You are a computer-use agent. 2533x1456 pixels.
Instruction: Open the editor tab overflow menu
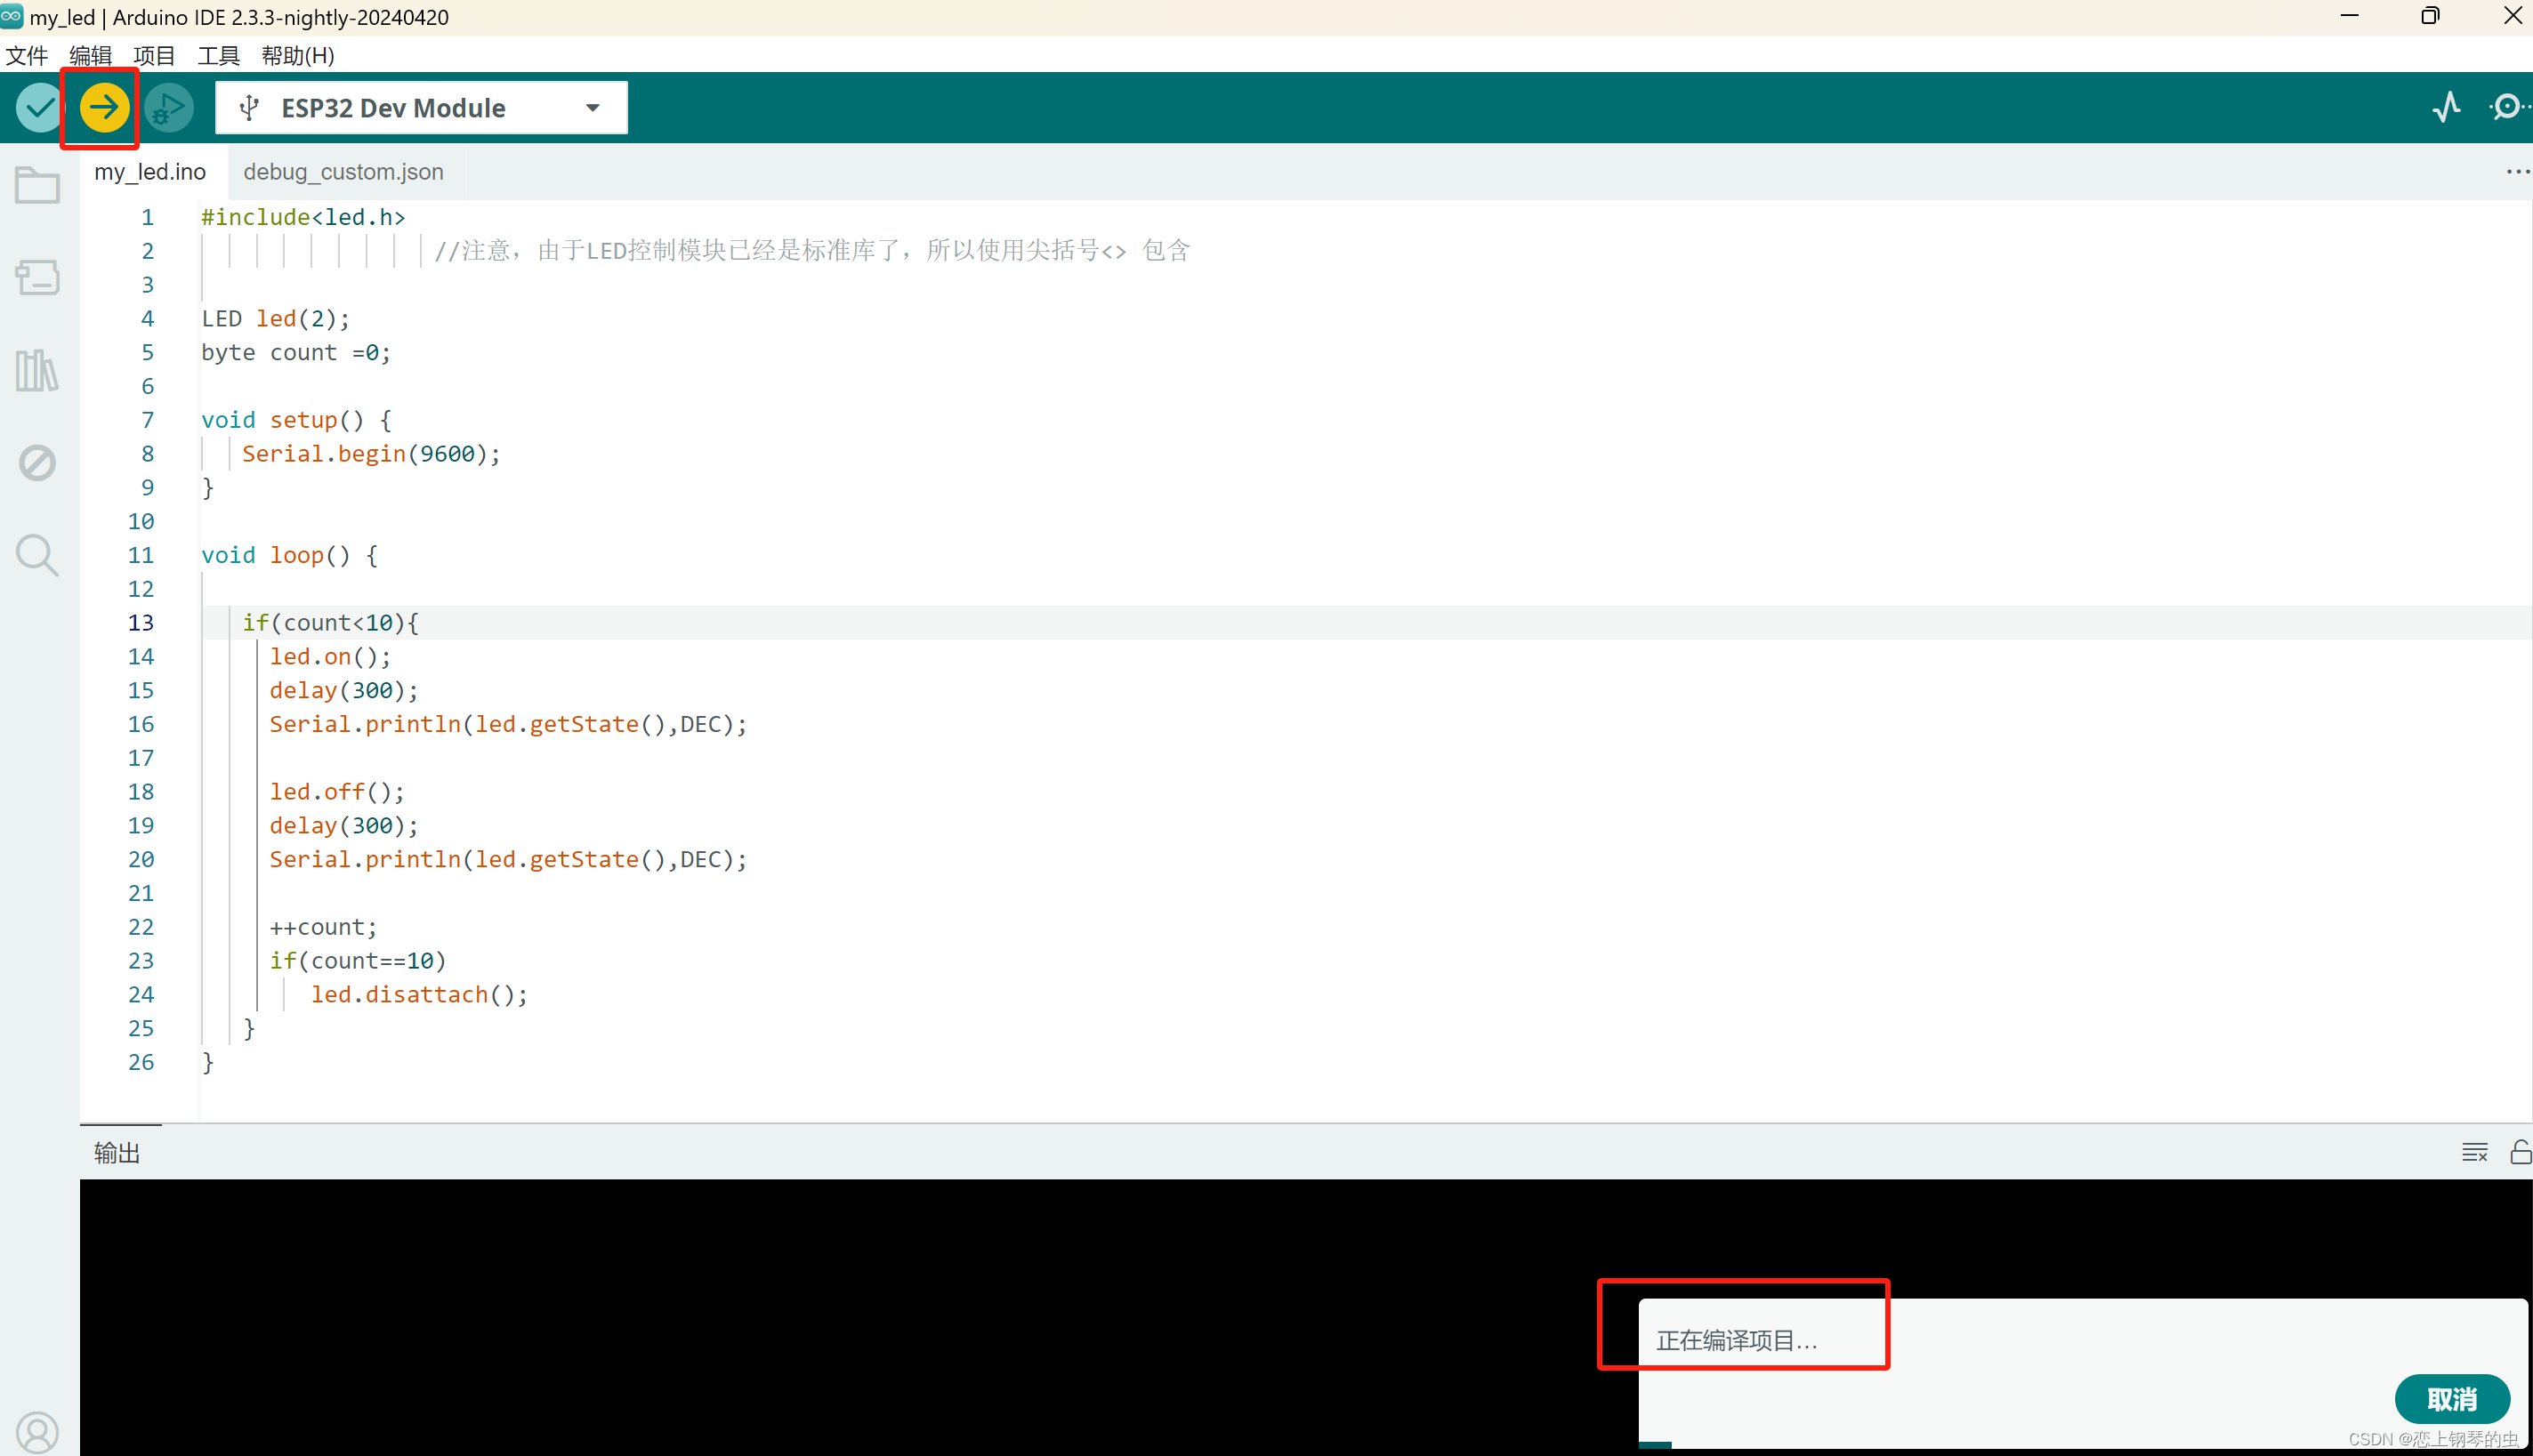pyautogui.click(x=2517, y=172)
